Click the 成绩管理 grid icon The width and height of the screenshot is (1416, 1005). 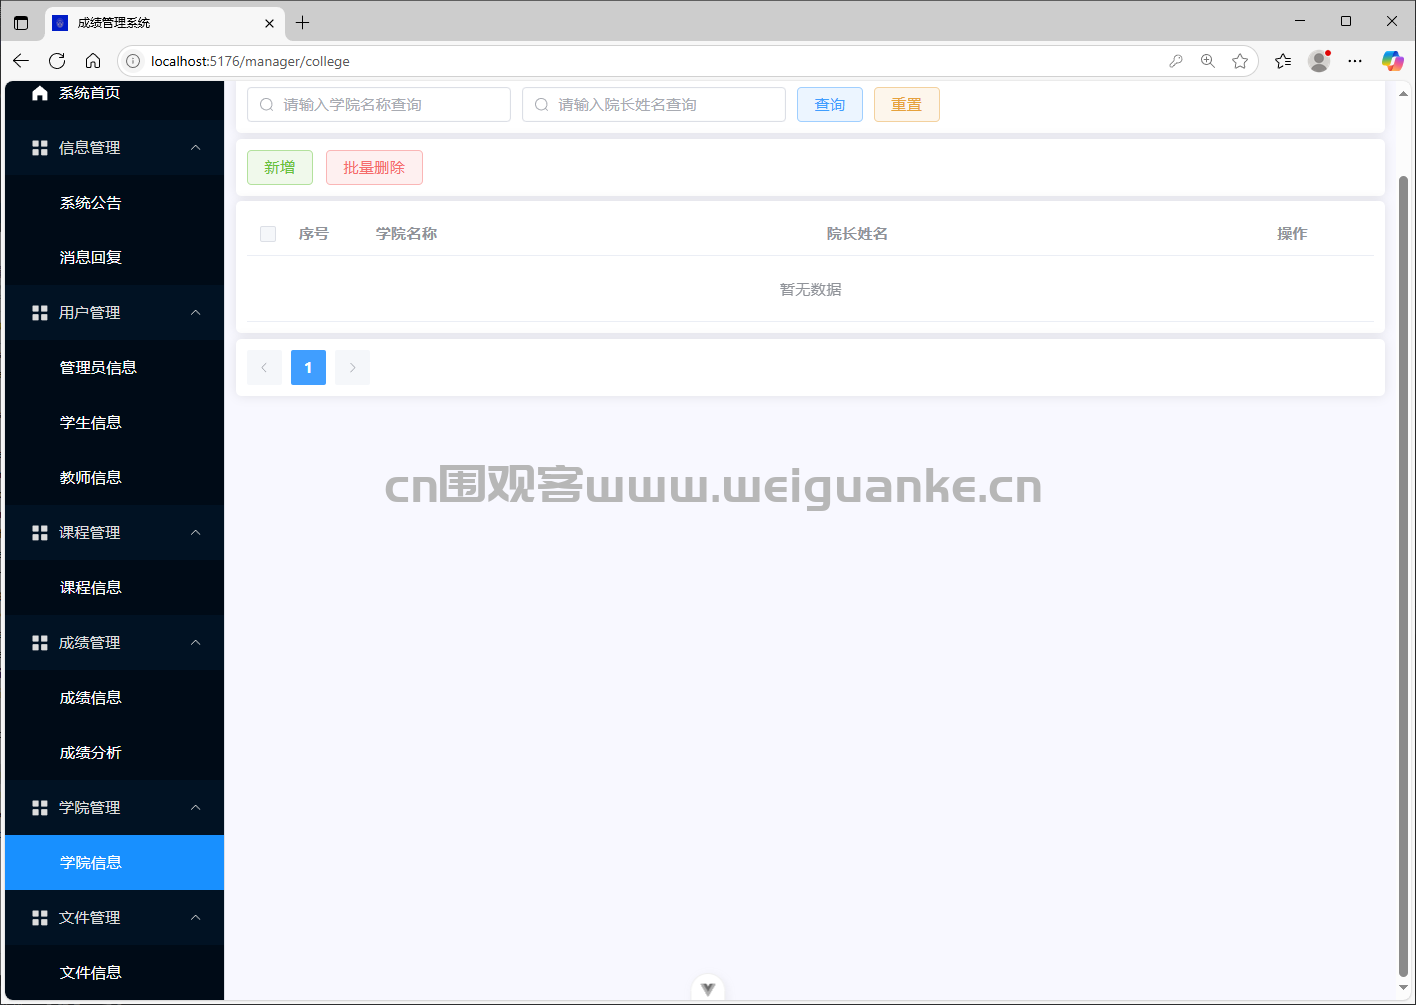[x=40, y=643]
